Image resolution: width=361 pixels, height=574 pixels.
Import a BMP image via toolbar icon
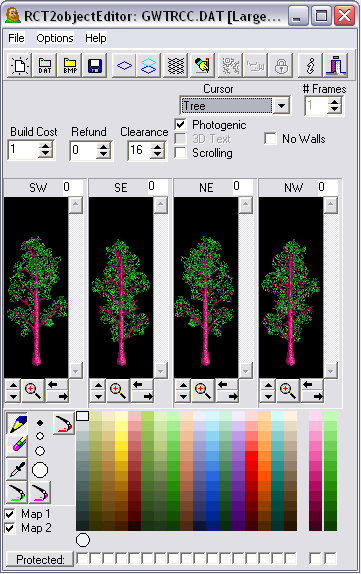pos(70,66)
